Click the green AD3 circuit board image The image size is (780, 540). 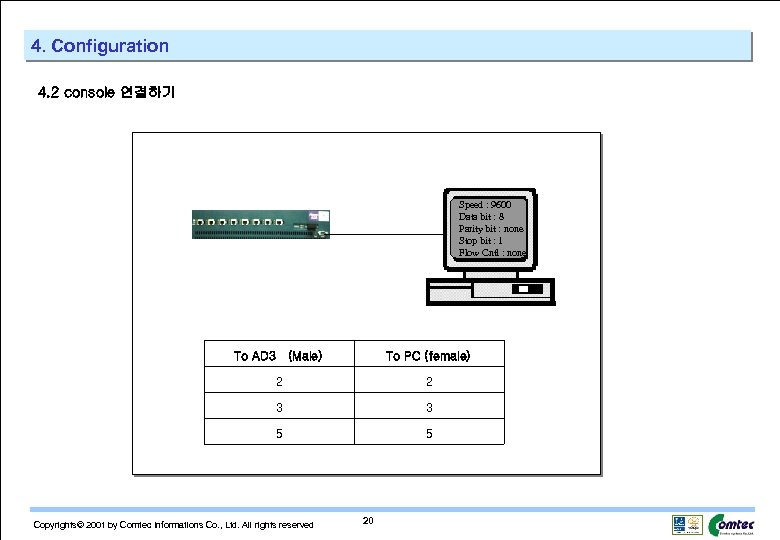click(x=261, y=224)
